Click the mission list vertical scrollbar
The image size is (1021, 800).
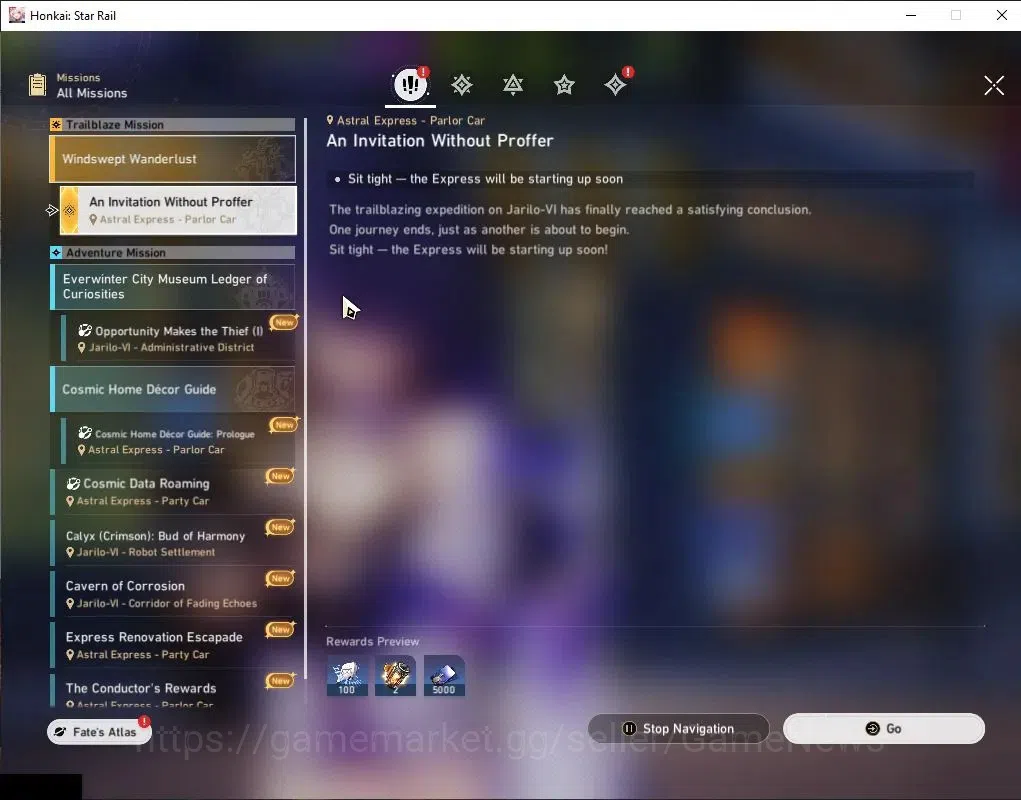point(305,398)
